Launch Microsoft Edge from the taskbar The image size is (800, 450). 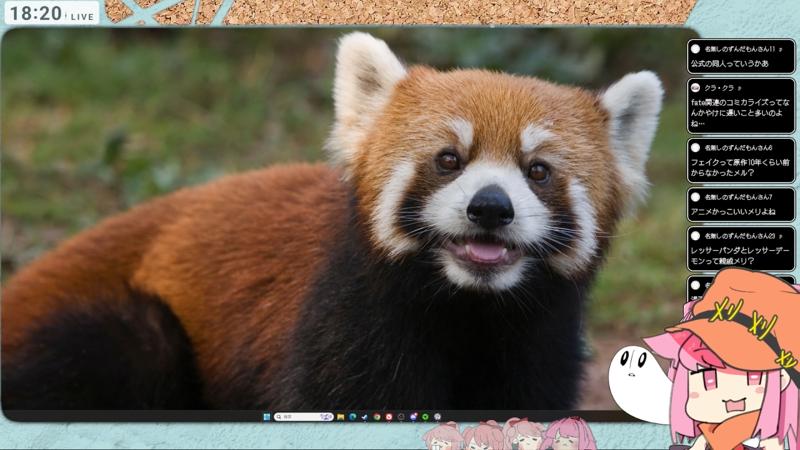353,417
